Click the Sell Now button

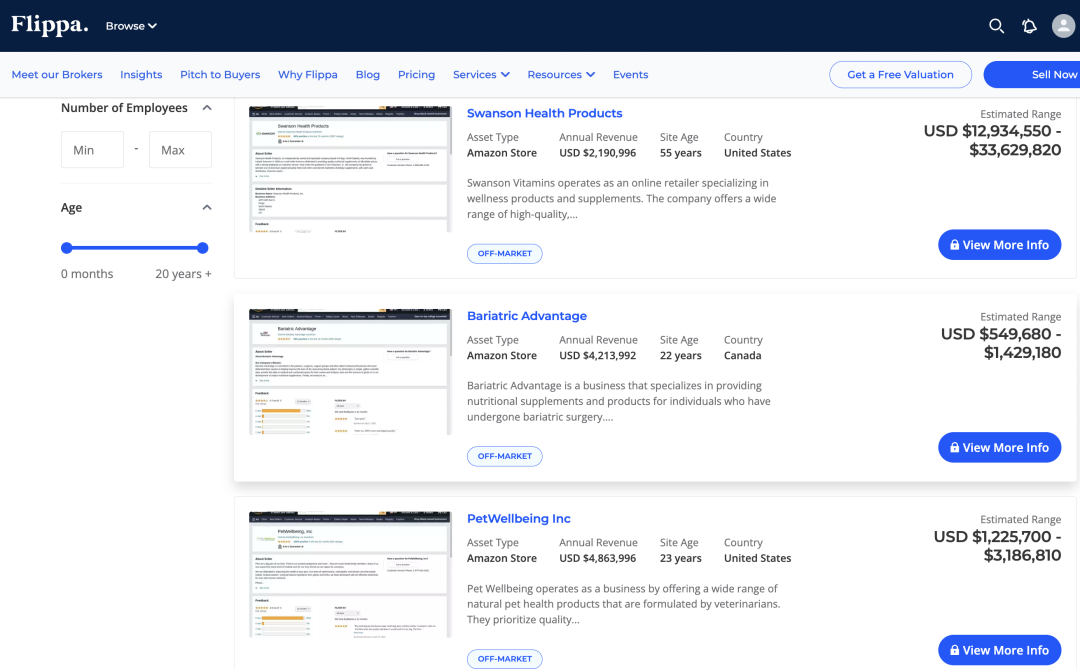(x=1032, y=74)
